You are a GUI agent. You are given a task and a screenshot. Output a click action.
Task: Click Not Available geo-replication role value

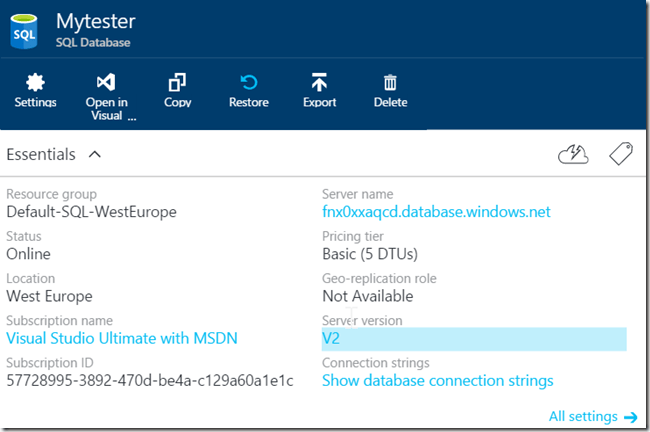coord(369,296)
